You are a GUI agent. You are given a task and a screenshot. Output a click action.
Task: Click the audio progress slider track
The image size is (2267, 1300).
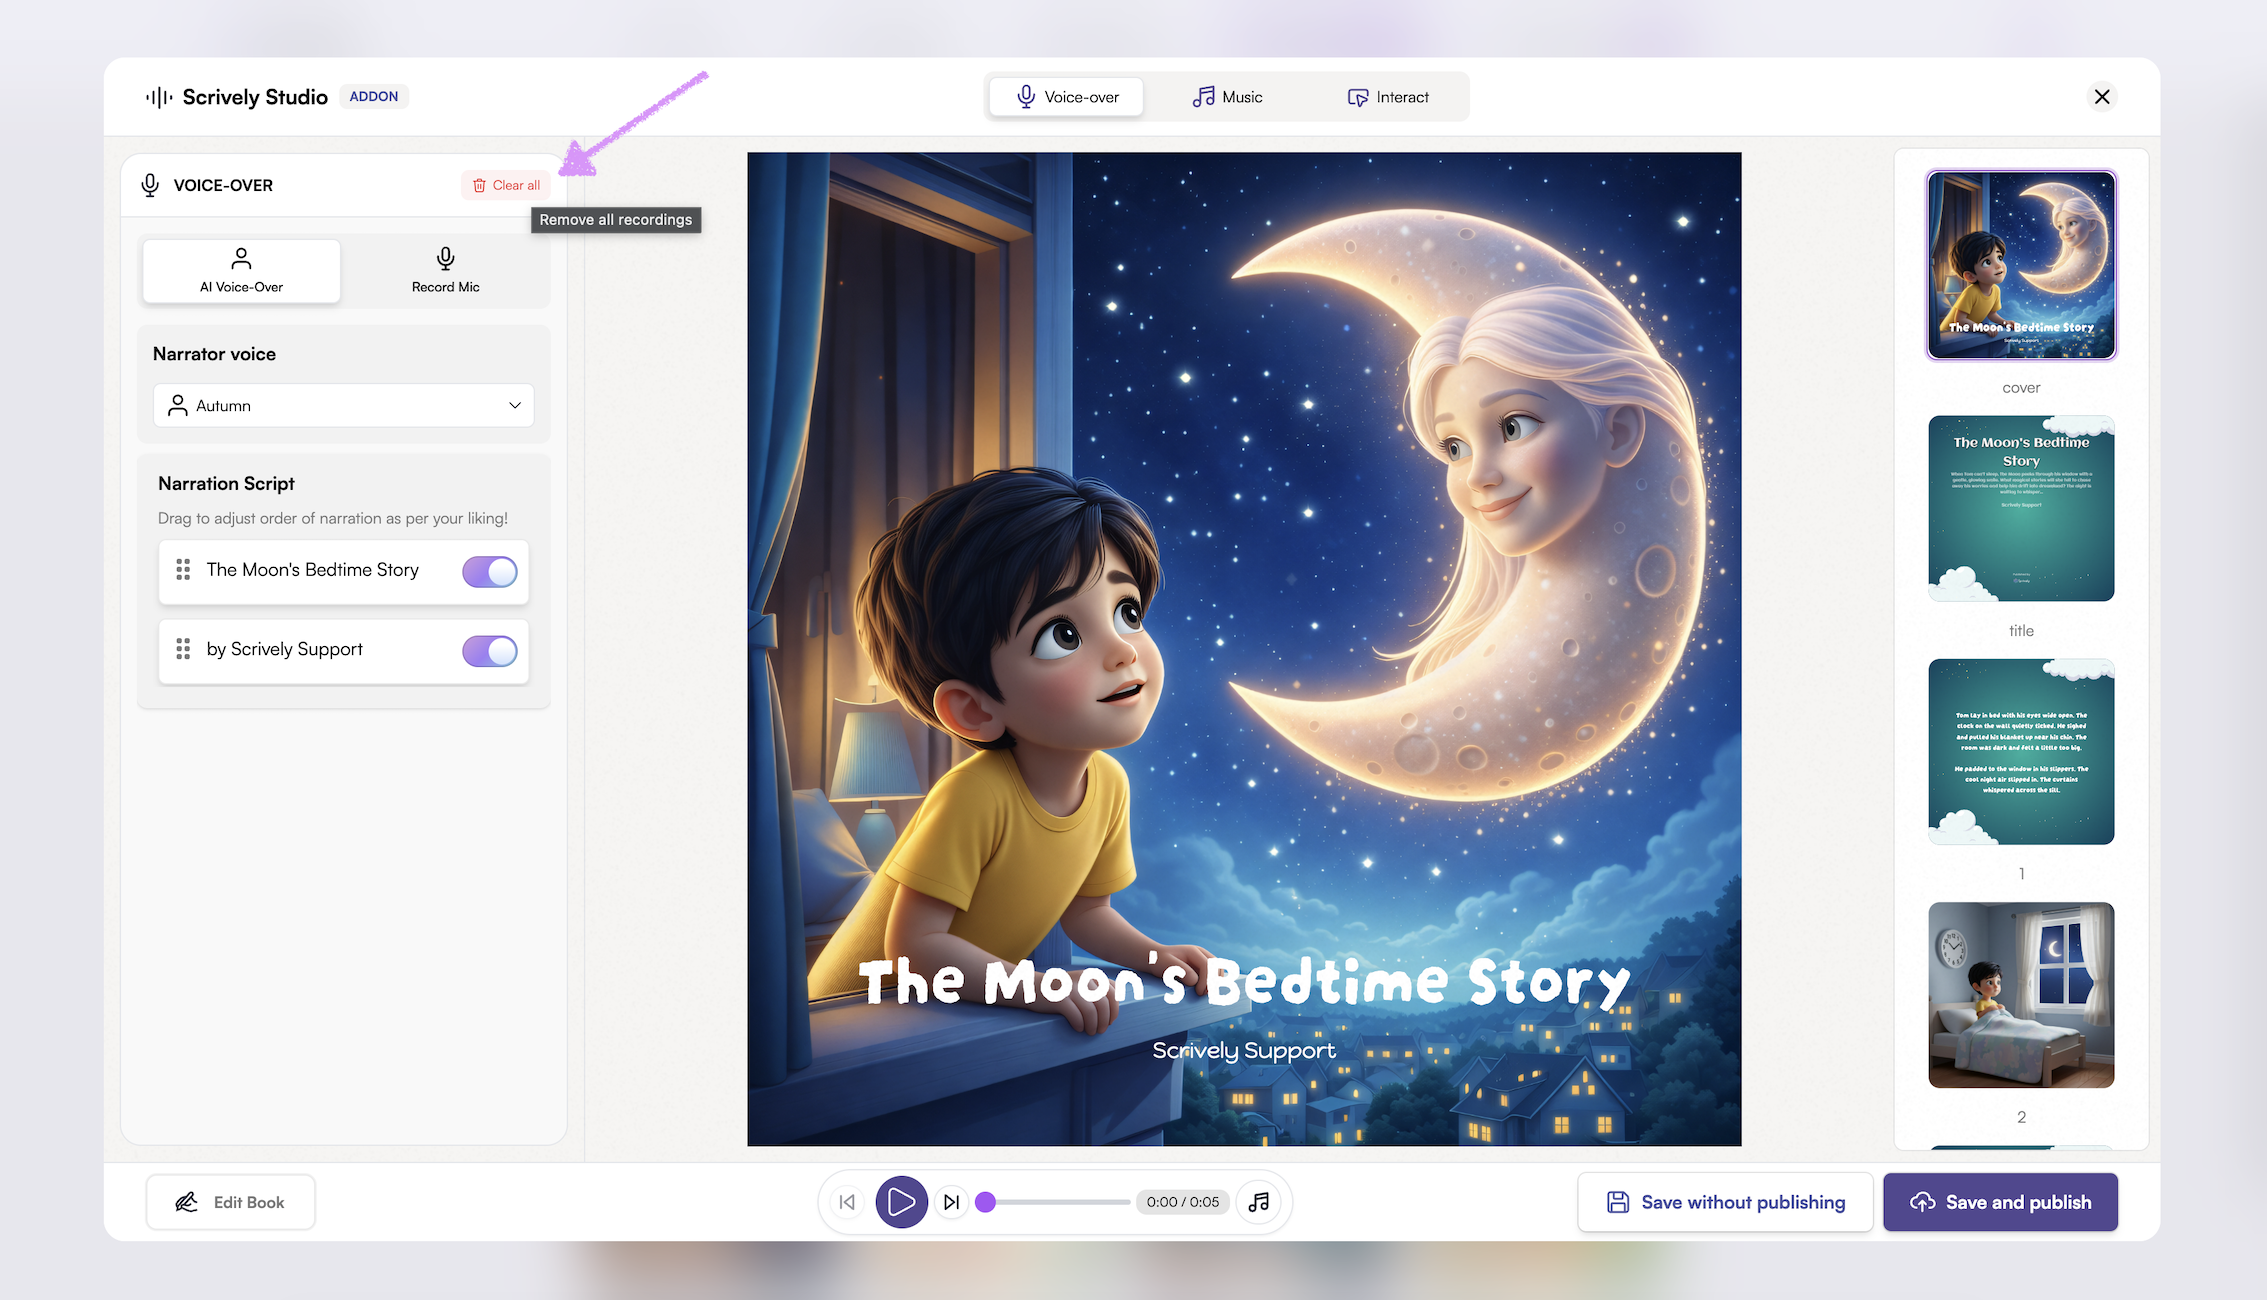(1060, 1202)
